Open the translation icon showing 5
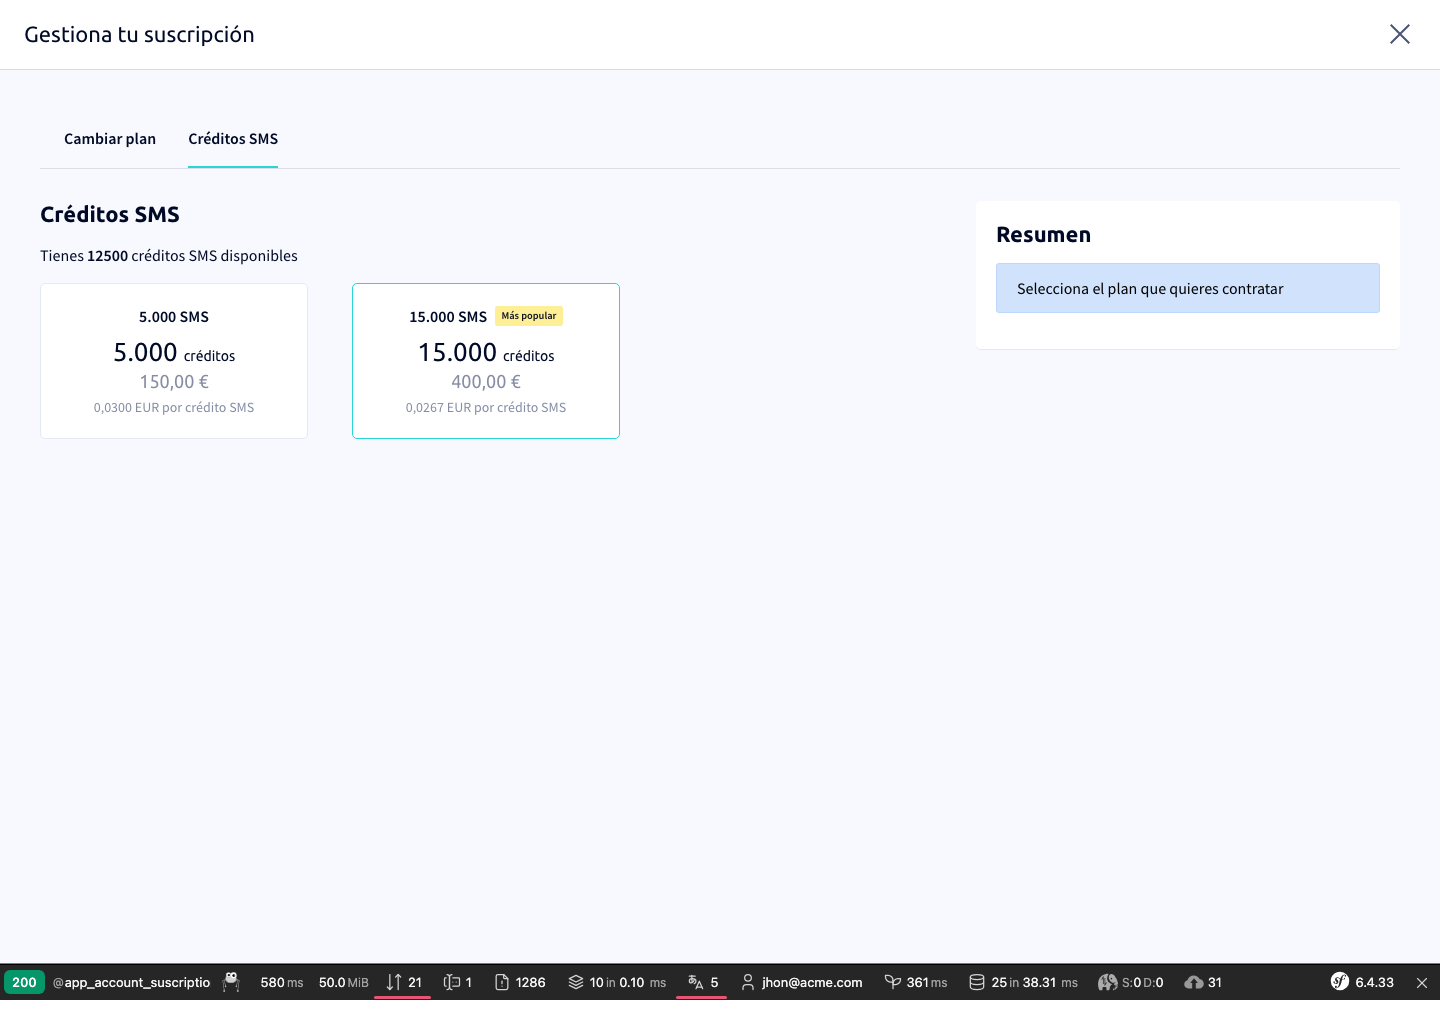The height and width of the screenshot is (1036, 1440). click(x=696, y=982)
